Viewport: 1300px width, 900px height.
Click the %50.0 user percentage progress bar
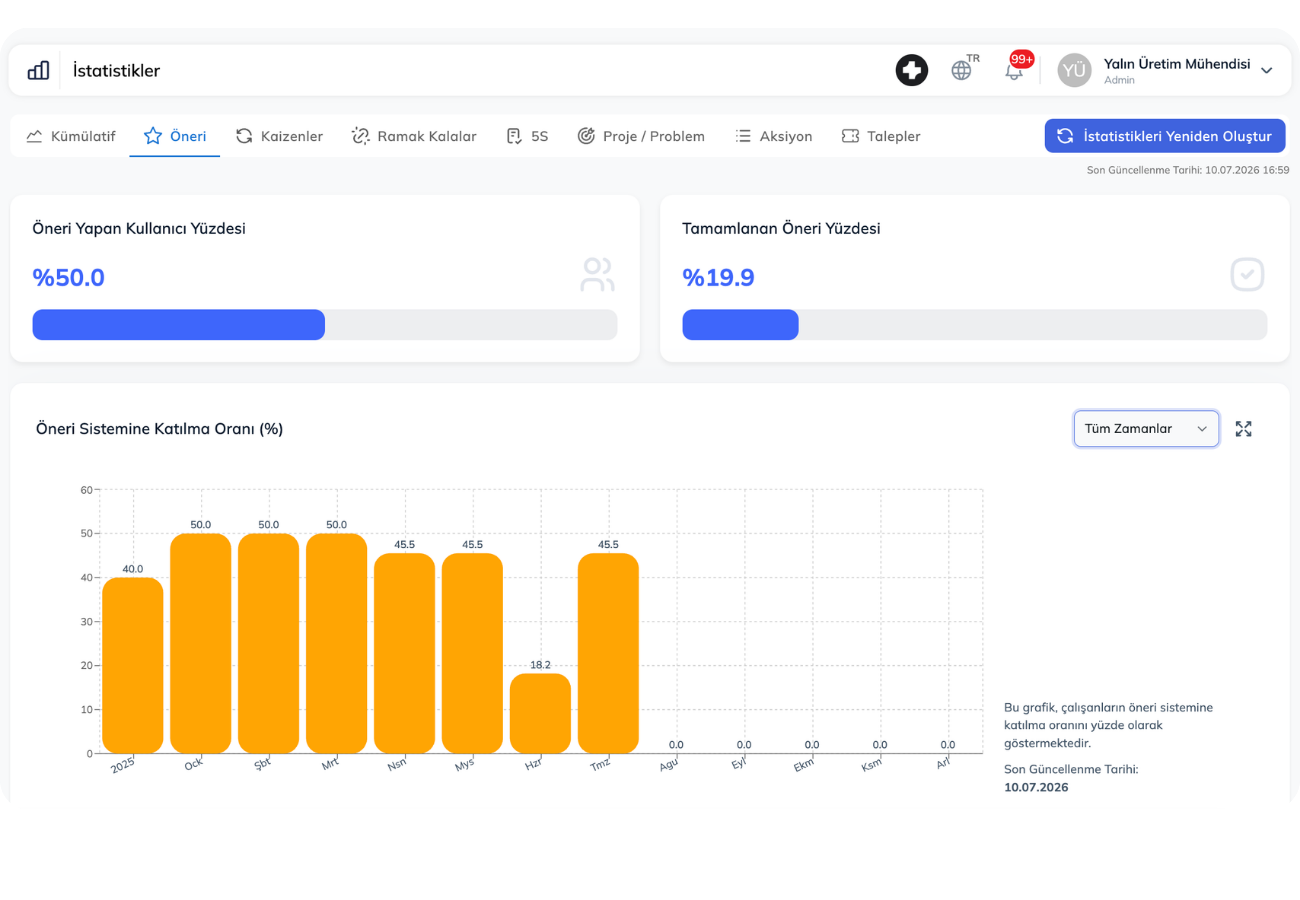325,325
